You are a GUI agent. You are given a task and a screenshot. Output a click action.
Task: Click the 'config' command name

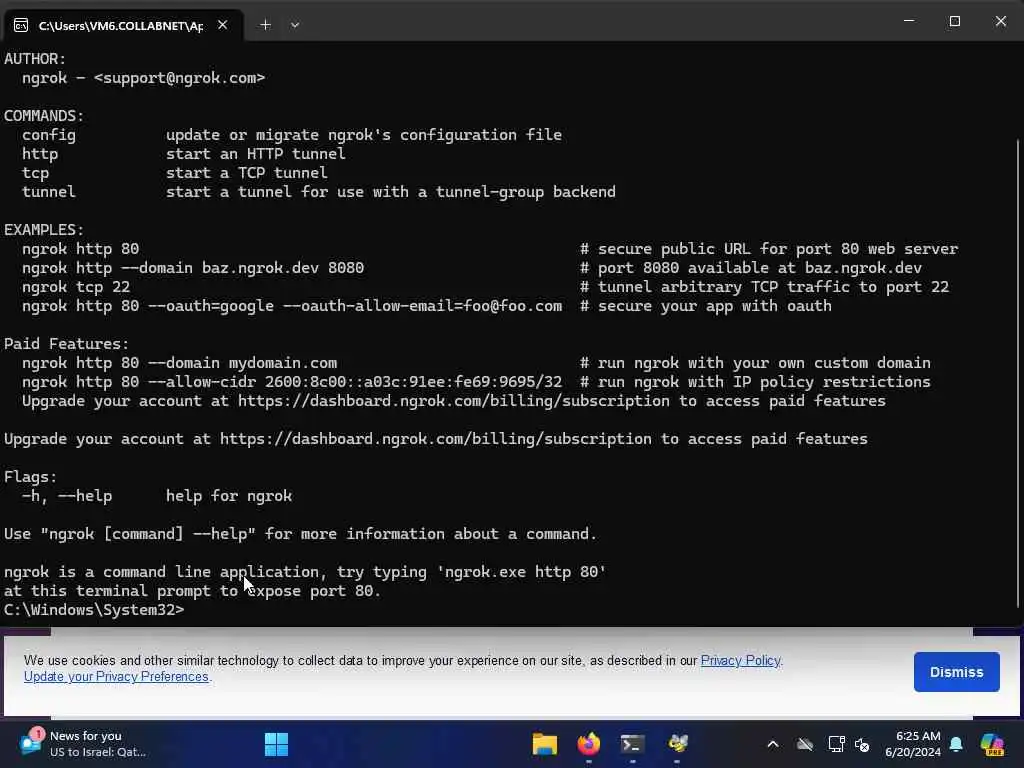point(49,135)
